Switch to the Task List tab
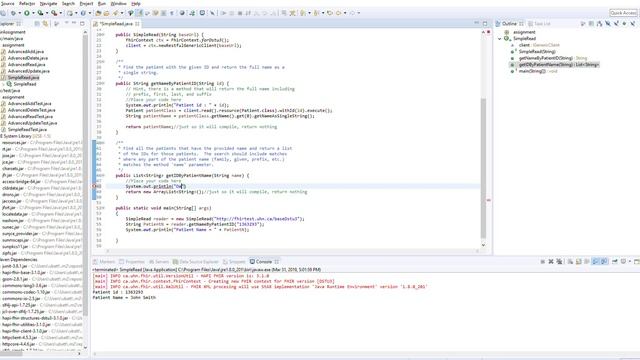The image size is (640, 360). click(x=539, y=24)
